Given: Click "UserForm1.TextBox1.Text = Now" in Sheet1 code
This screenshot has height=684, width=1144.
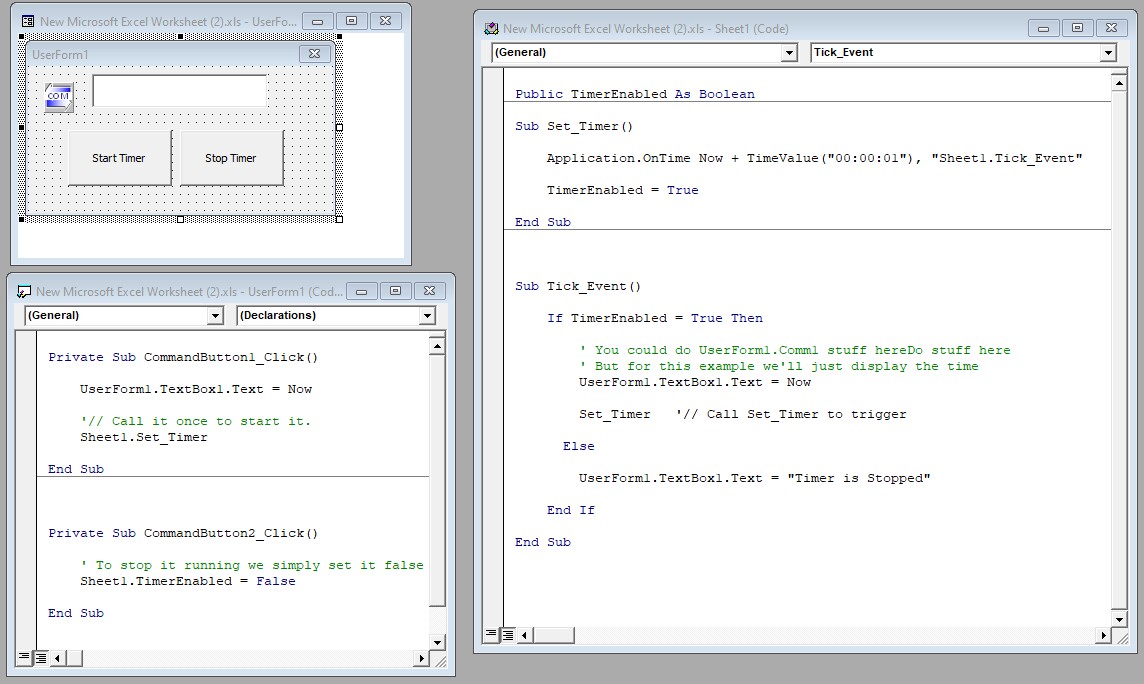Looking at the screenshot, I should pos(695,383).
